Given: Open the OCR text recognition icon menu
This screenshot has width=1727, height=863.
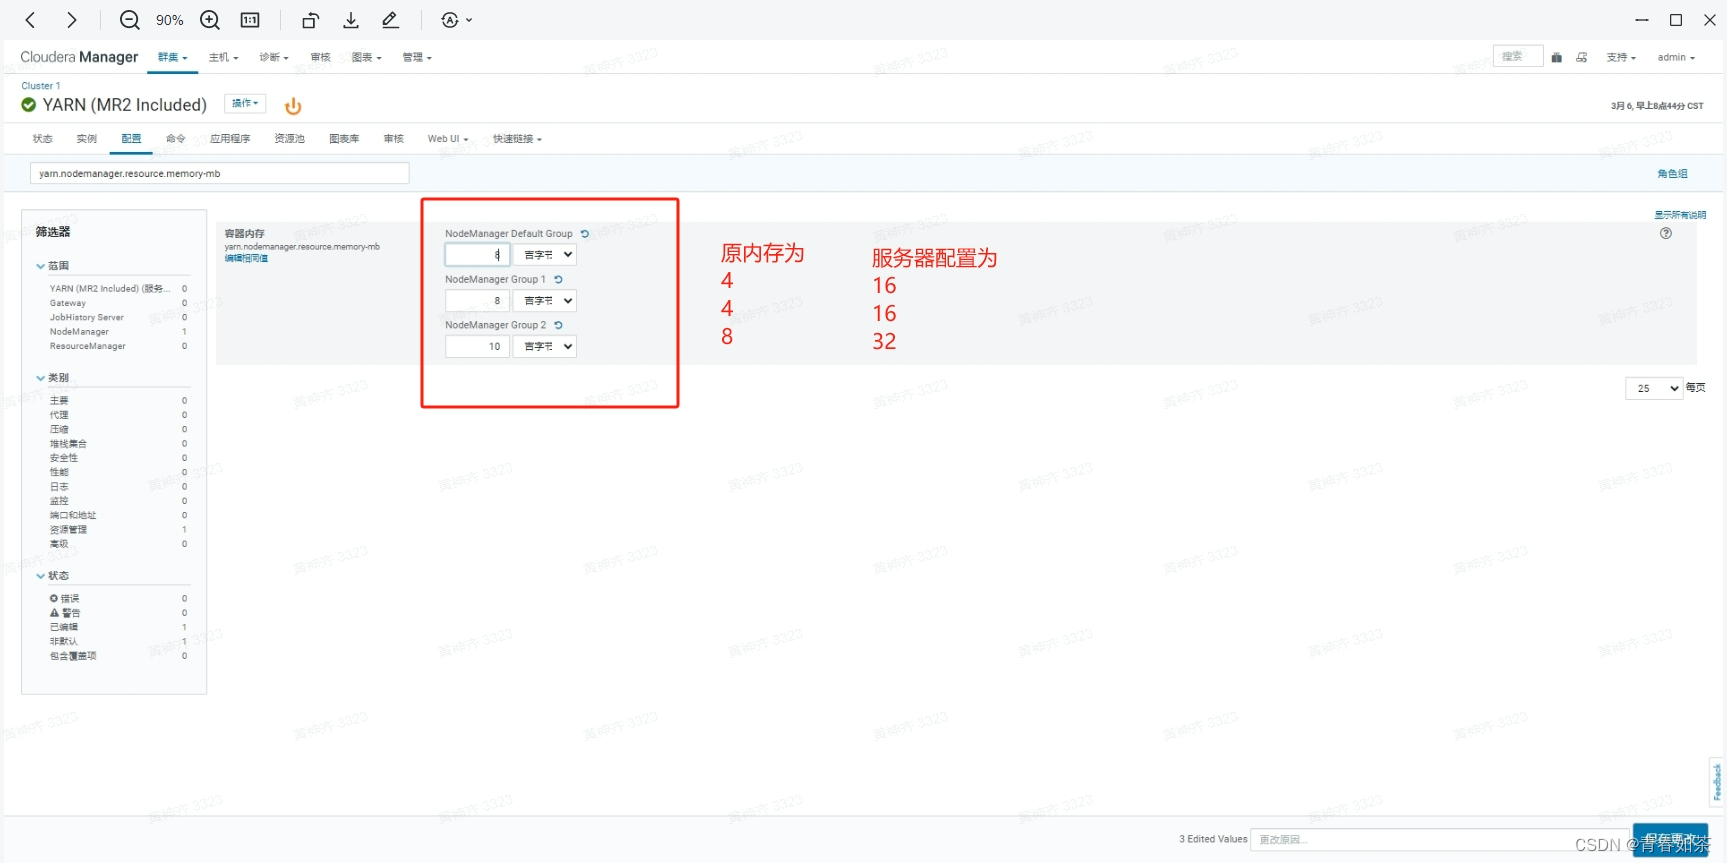Looking at the screenshot, I should [x=455, y=20].
